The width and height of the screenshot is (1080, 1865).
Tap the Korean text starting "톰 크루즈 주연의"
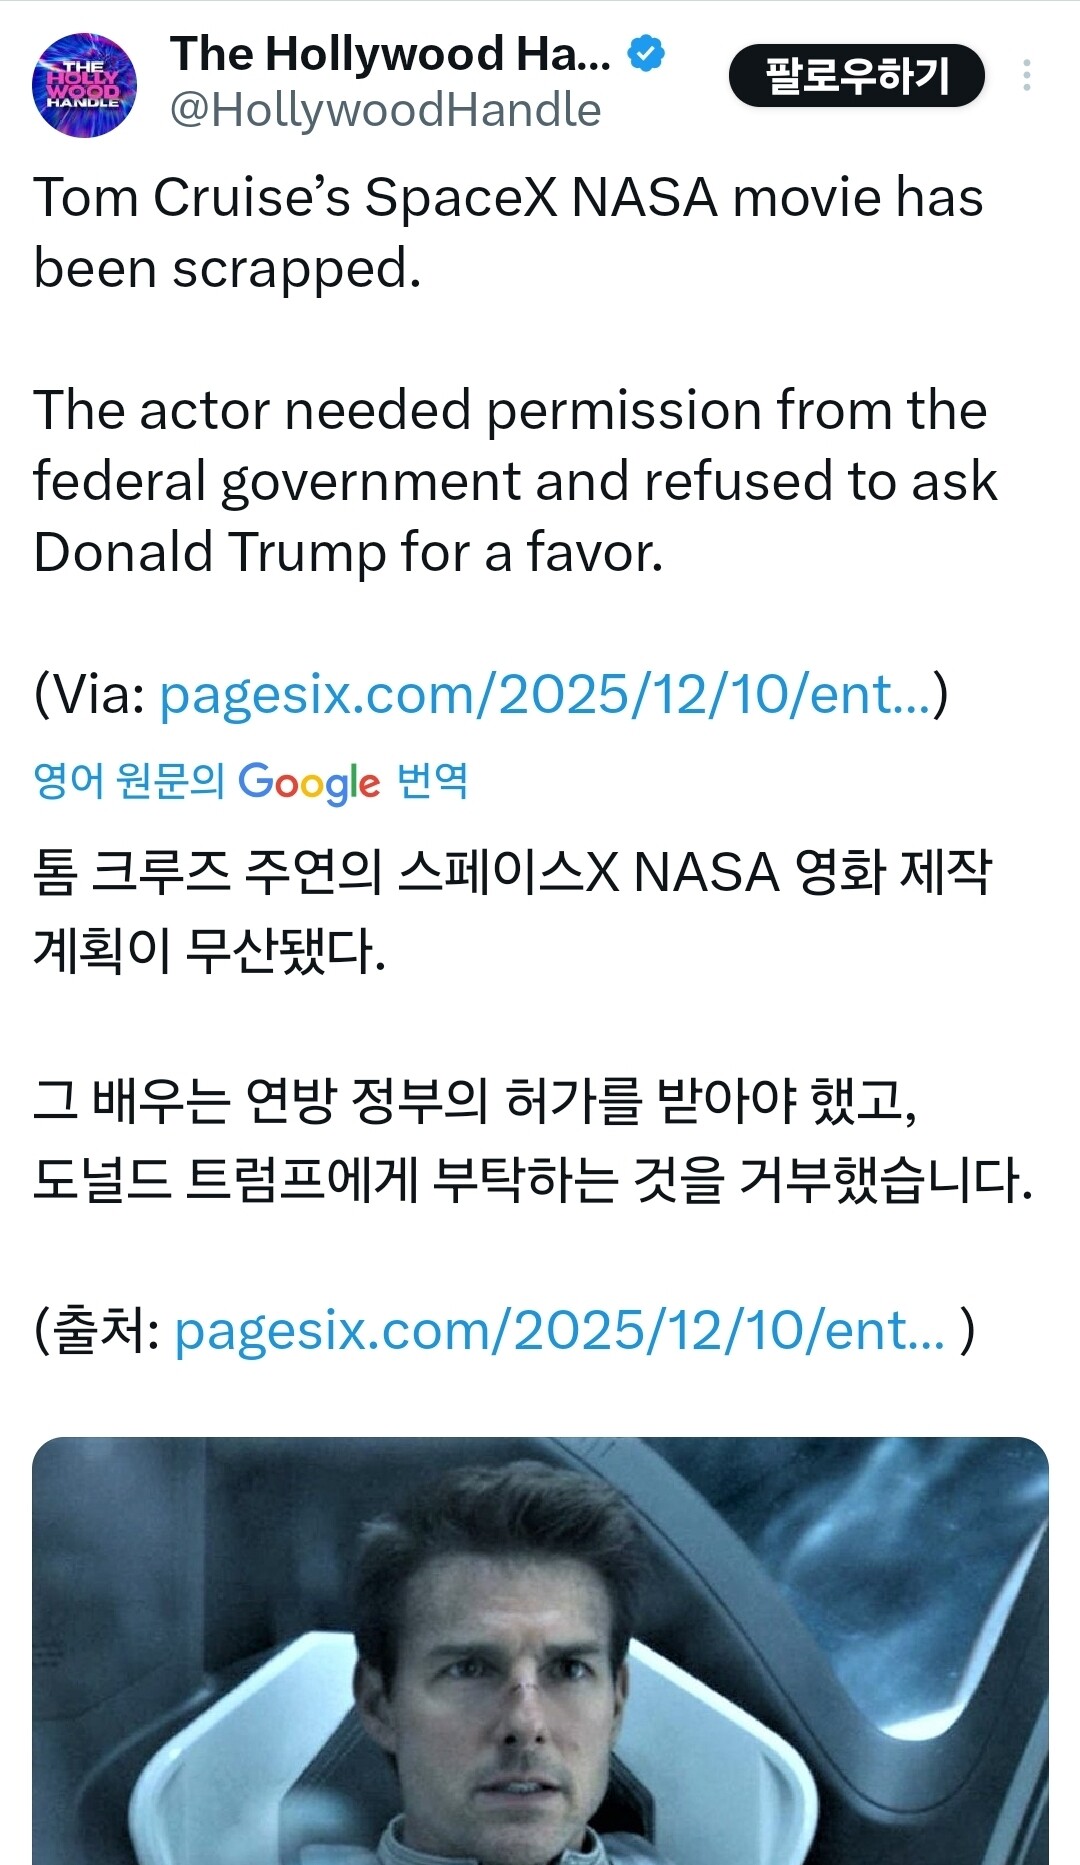pos(510,872)
